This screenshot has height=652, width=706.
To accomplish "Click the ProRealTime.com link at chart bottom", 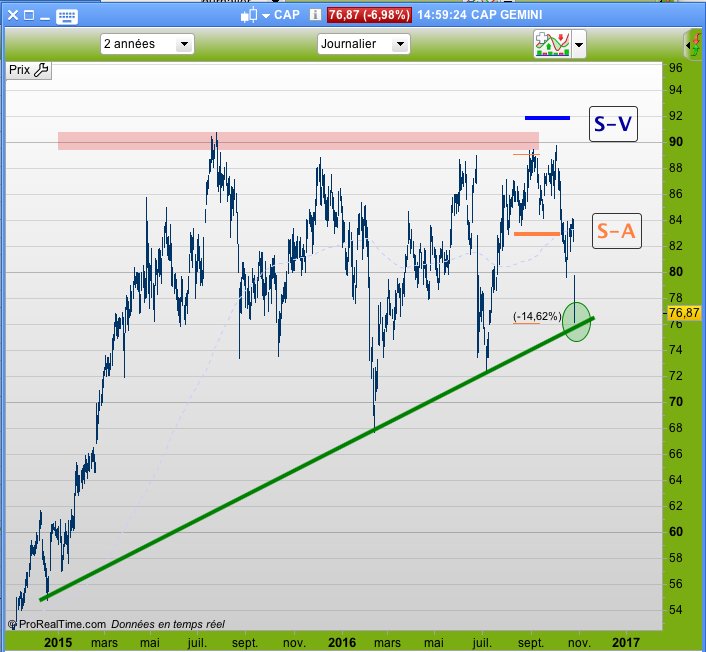I will (62, 624).
